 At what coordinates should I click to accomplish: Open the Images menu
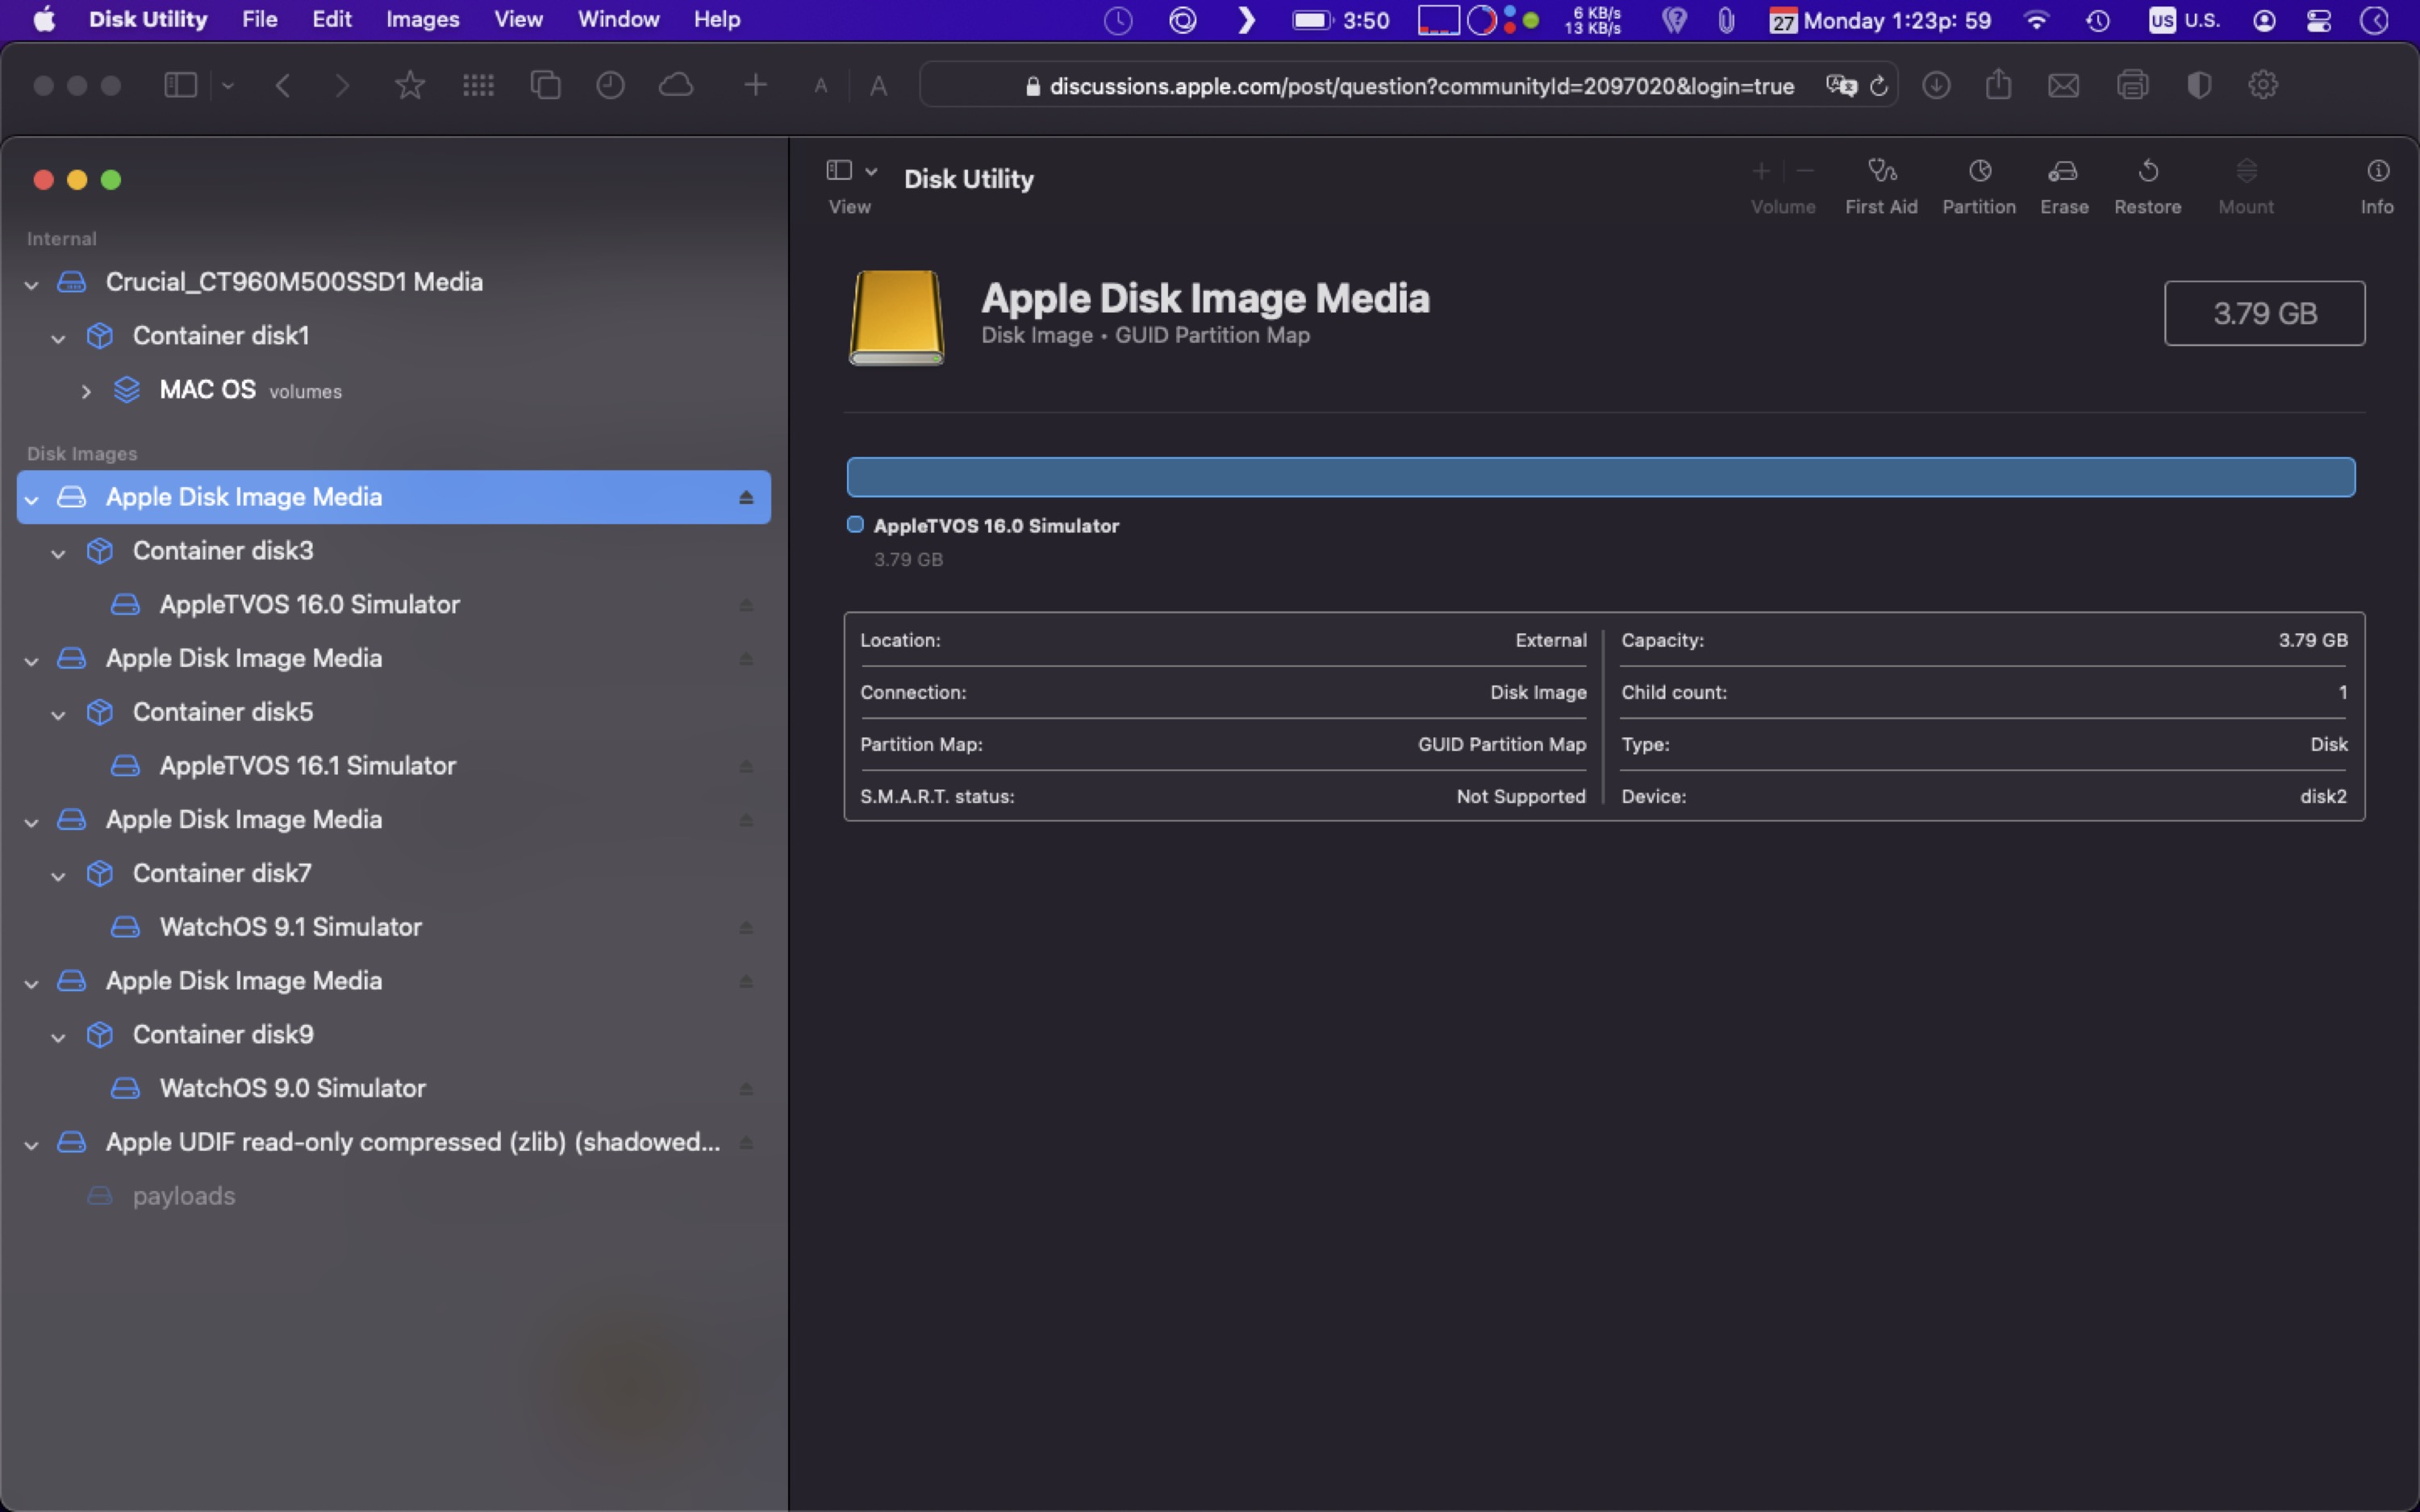[422, 19]
